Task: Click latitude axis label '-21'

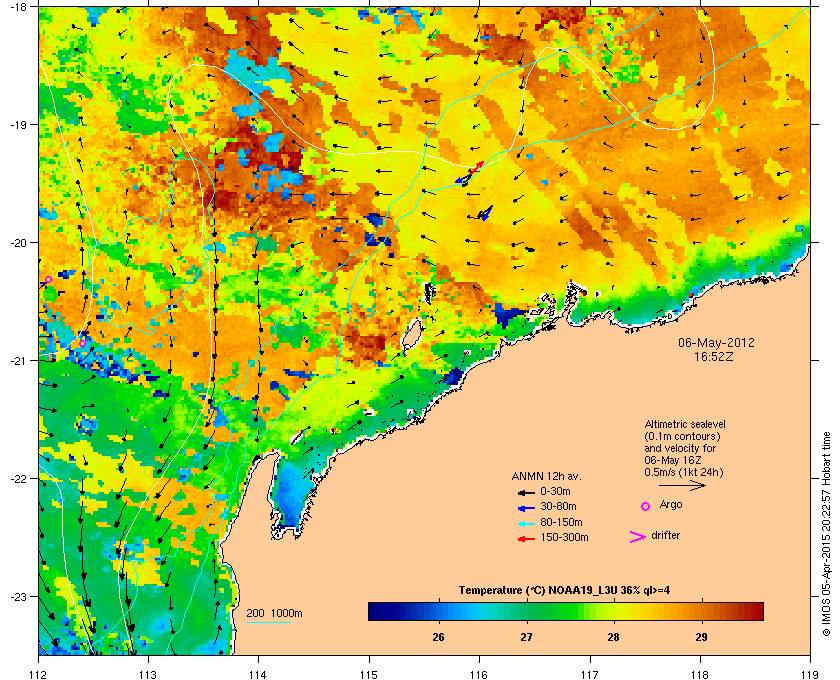Action: click(18, 361)
